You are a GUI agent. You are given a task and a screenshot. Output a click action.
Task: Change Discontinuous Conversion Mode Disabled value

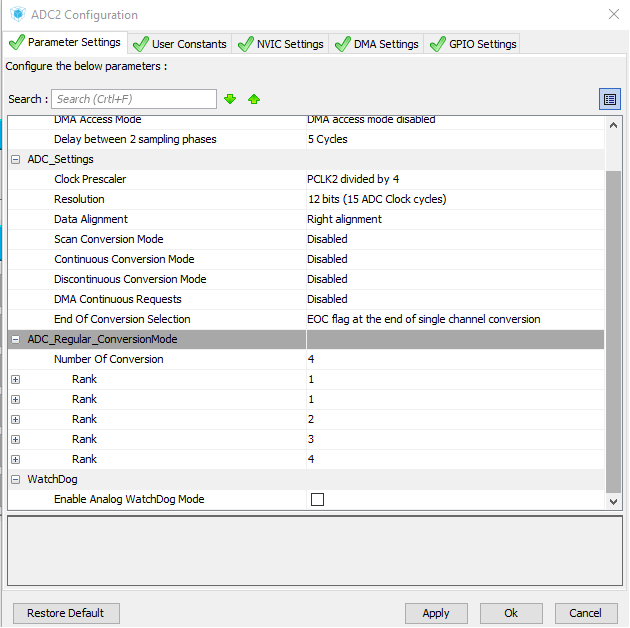pos(327,279)
